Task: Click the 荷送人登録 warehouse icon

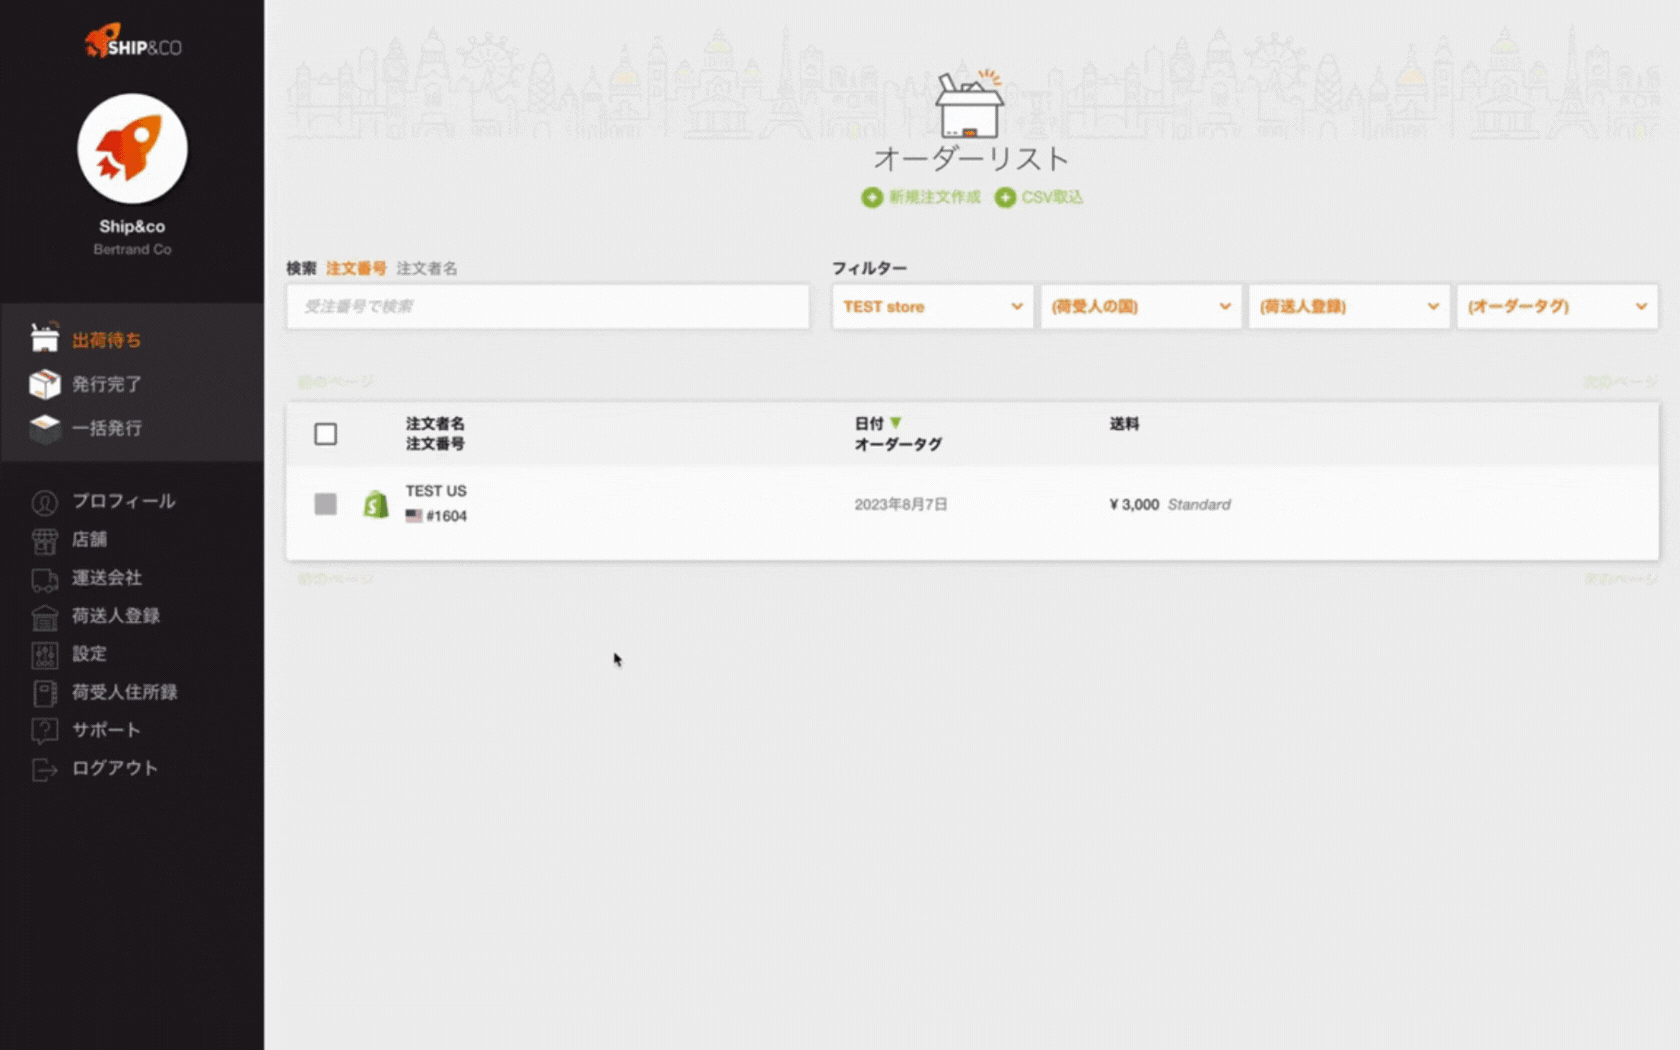Action: pos(45,617)
